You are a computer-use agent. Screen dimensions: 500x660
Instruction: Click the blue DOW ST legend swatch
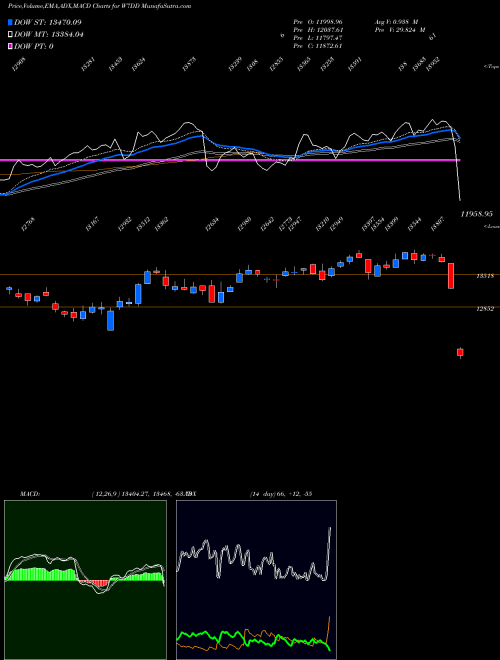pyautogui.click(x=10, y=22)
